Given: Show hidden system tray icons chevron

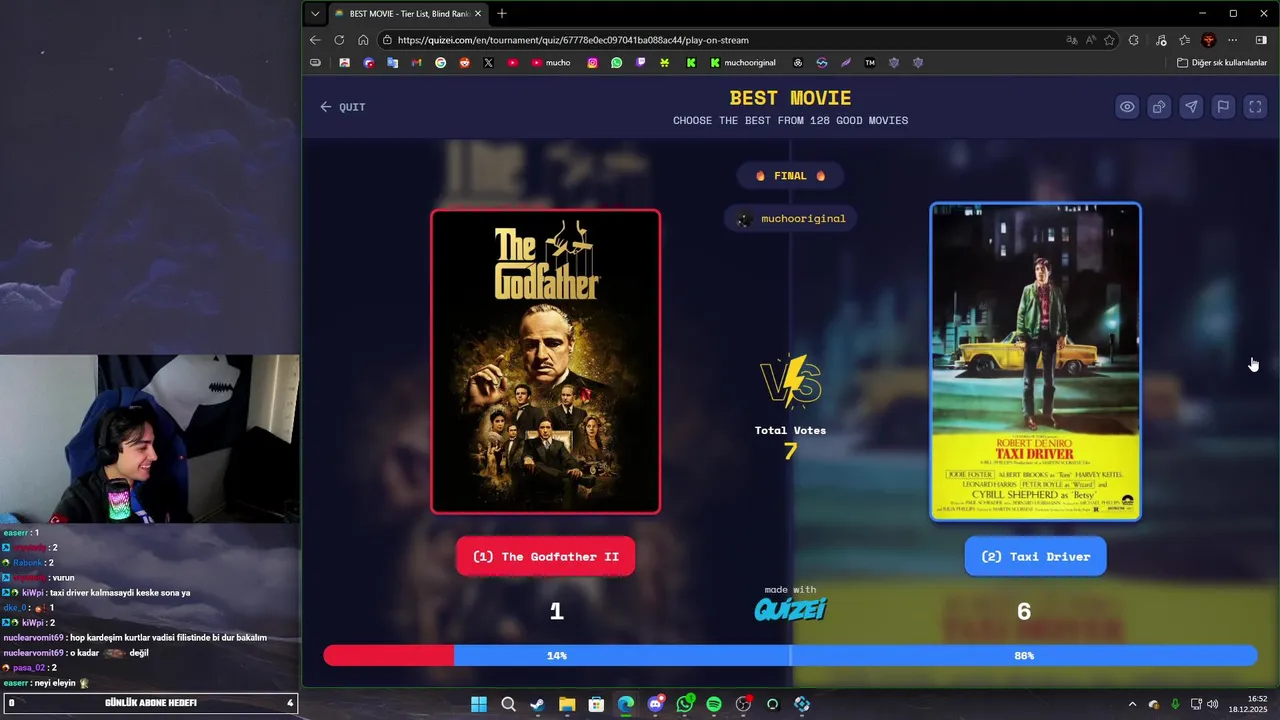Looking at the screenshot, I should pyautogui.click(x=1132, y=704).
